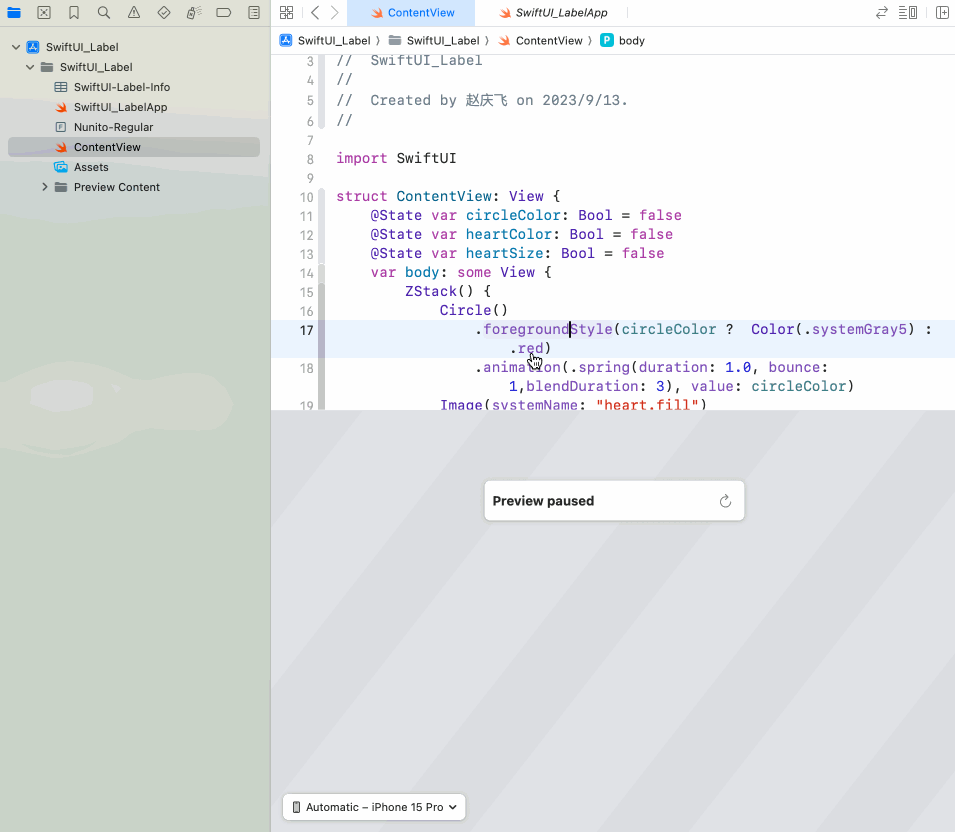This screenshot has height=832, width=955.
Task: Click the body item in the breadcrumb
Action: pyautogui.click(x=631, y=41)
